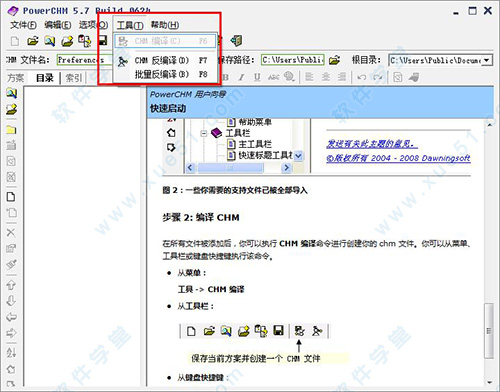Click the document convert icon in top toolbar
The height and width of the screenshot is (392, 500).
pyautogui.click(x=85, y=41)
